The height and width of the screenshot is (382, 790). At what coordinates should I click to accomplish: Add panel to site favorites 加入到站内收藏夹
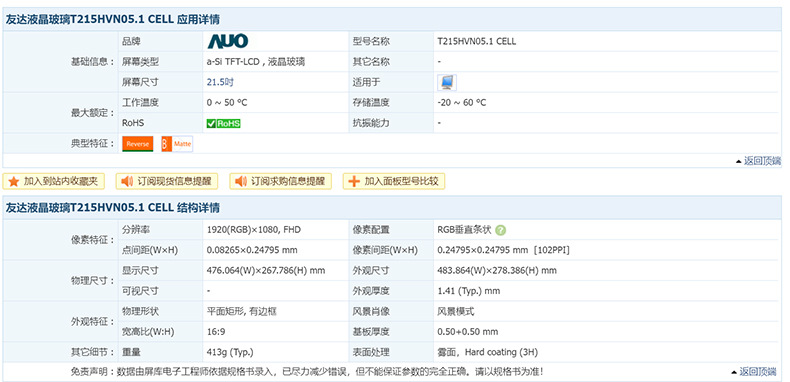pos(54,181)
